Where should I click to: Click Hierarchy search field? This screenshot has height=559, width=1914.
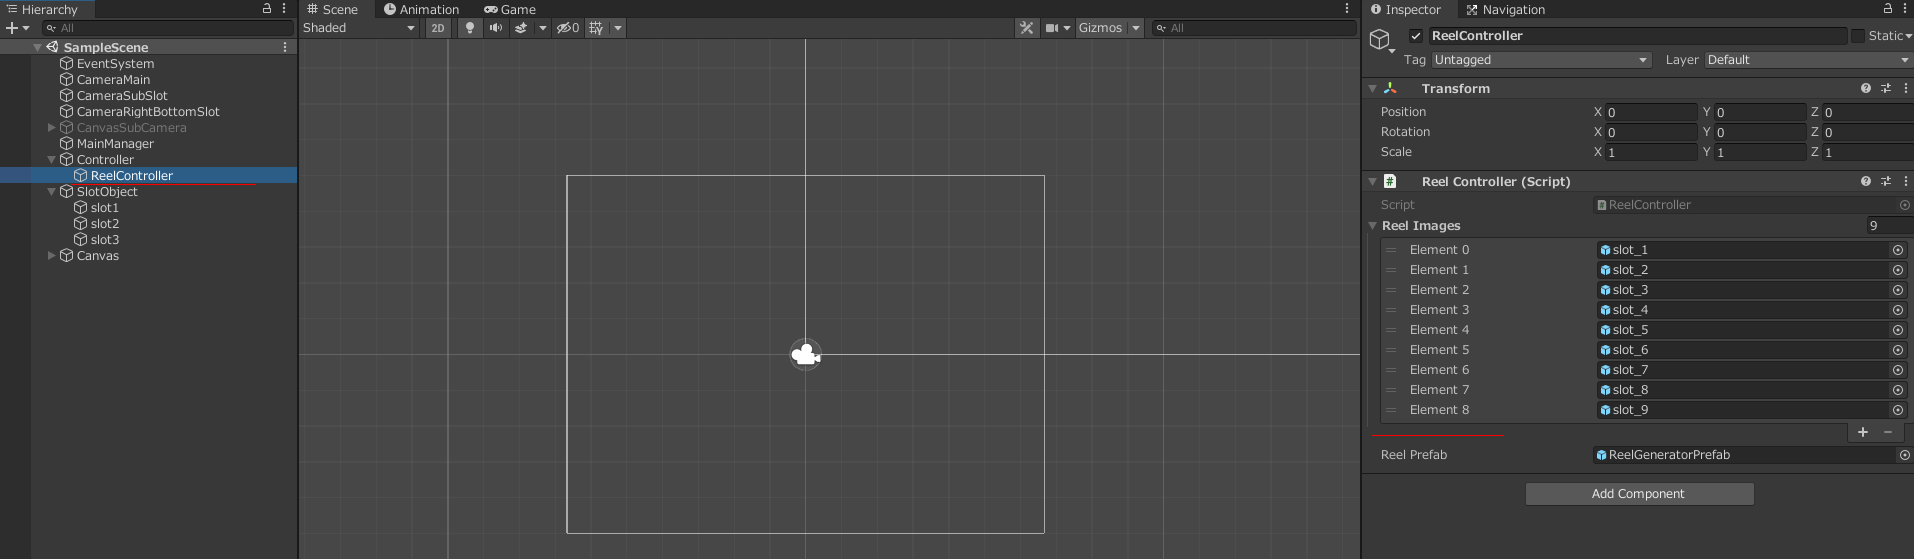tap(167, 28)
